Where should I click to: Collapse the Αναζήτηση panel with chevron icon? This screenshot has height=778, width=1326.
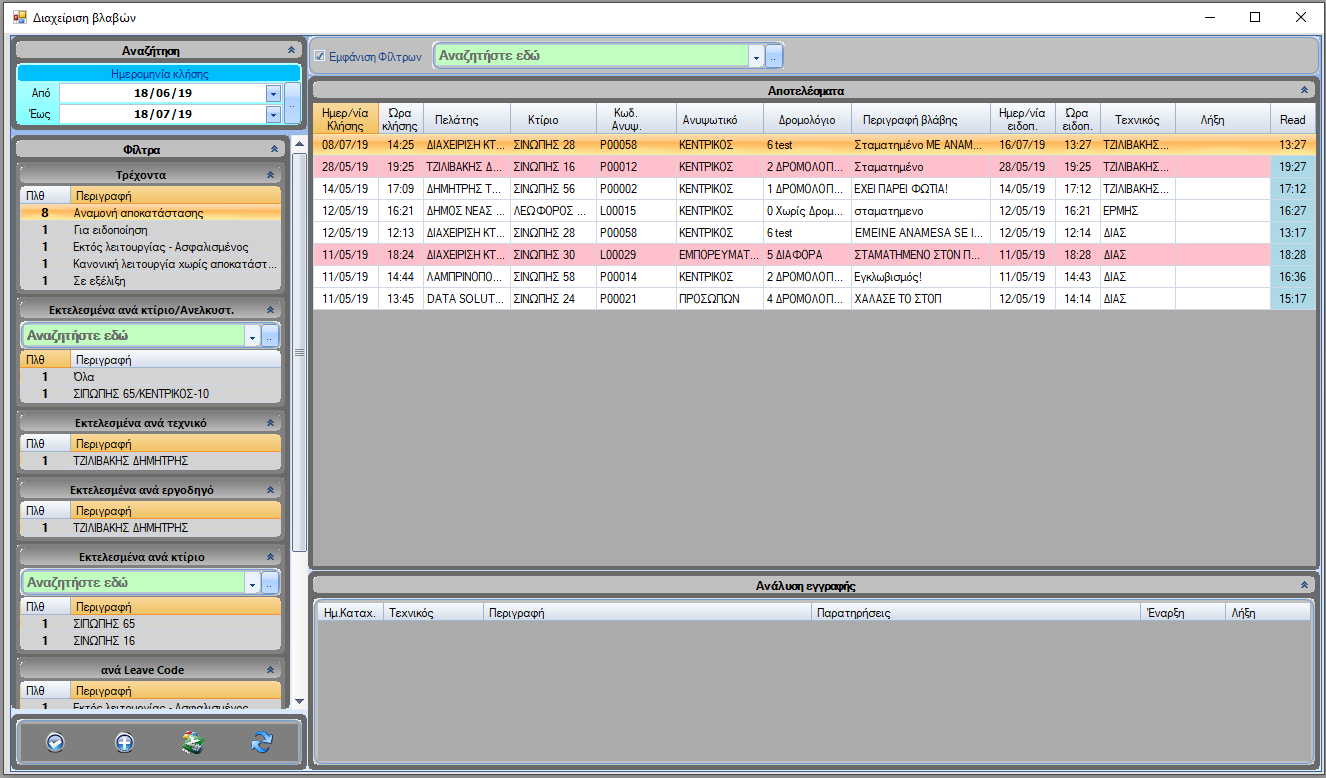(291, 50)
